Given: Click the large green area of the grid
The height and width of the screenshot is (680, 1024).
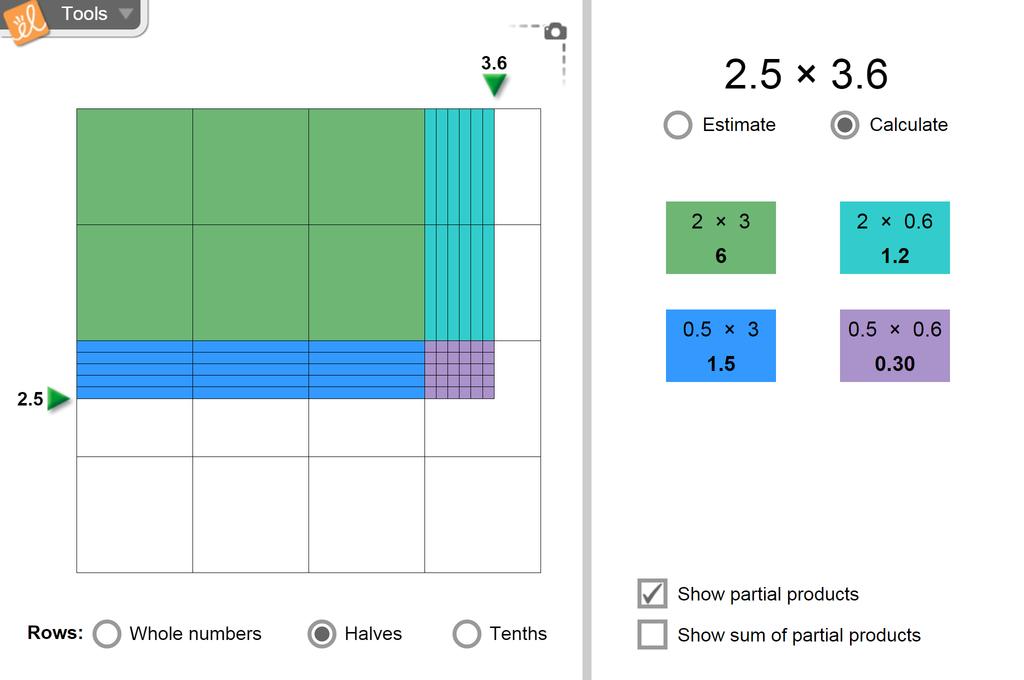Looking at the screenshot, I should [250, 225].
